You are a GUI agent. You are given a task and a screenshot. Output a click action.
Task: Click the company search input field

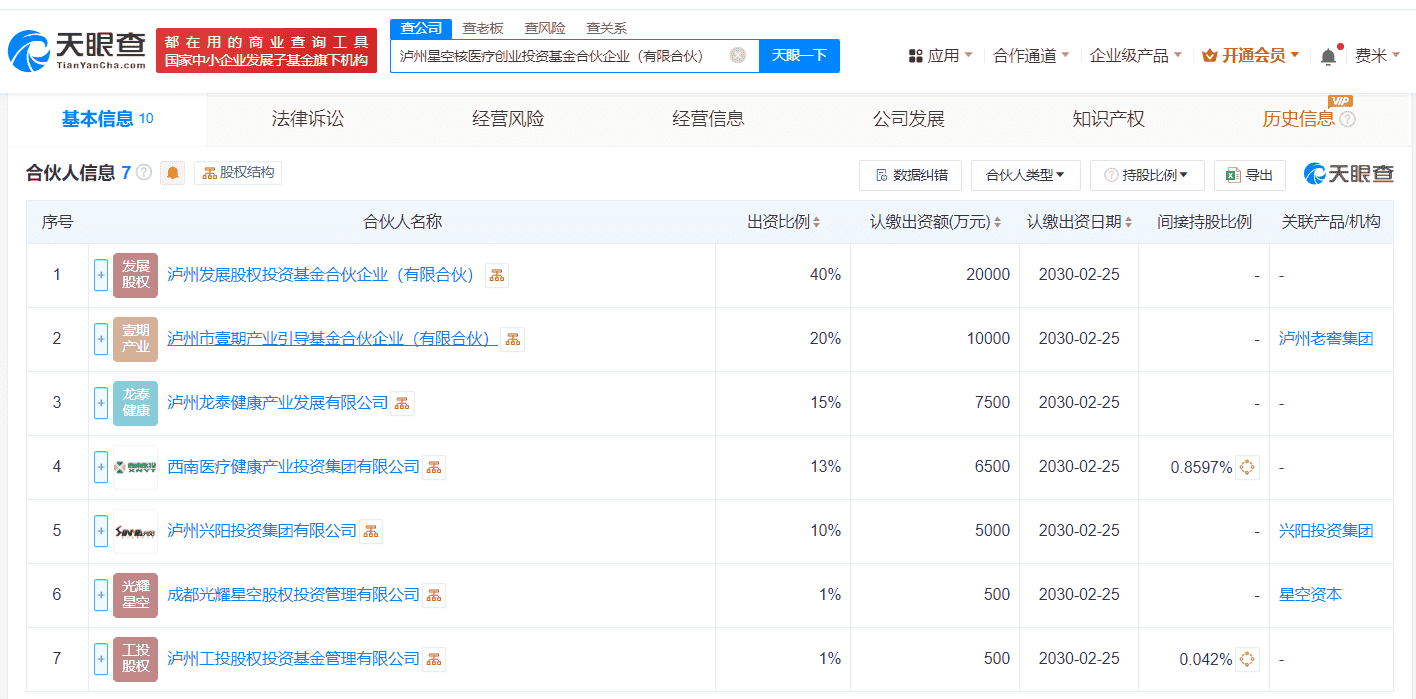560,56
